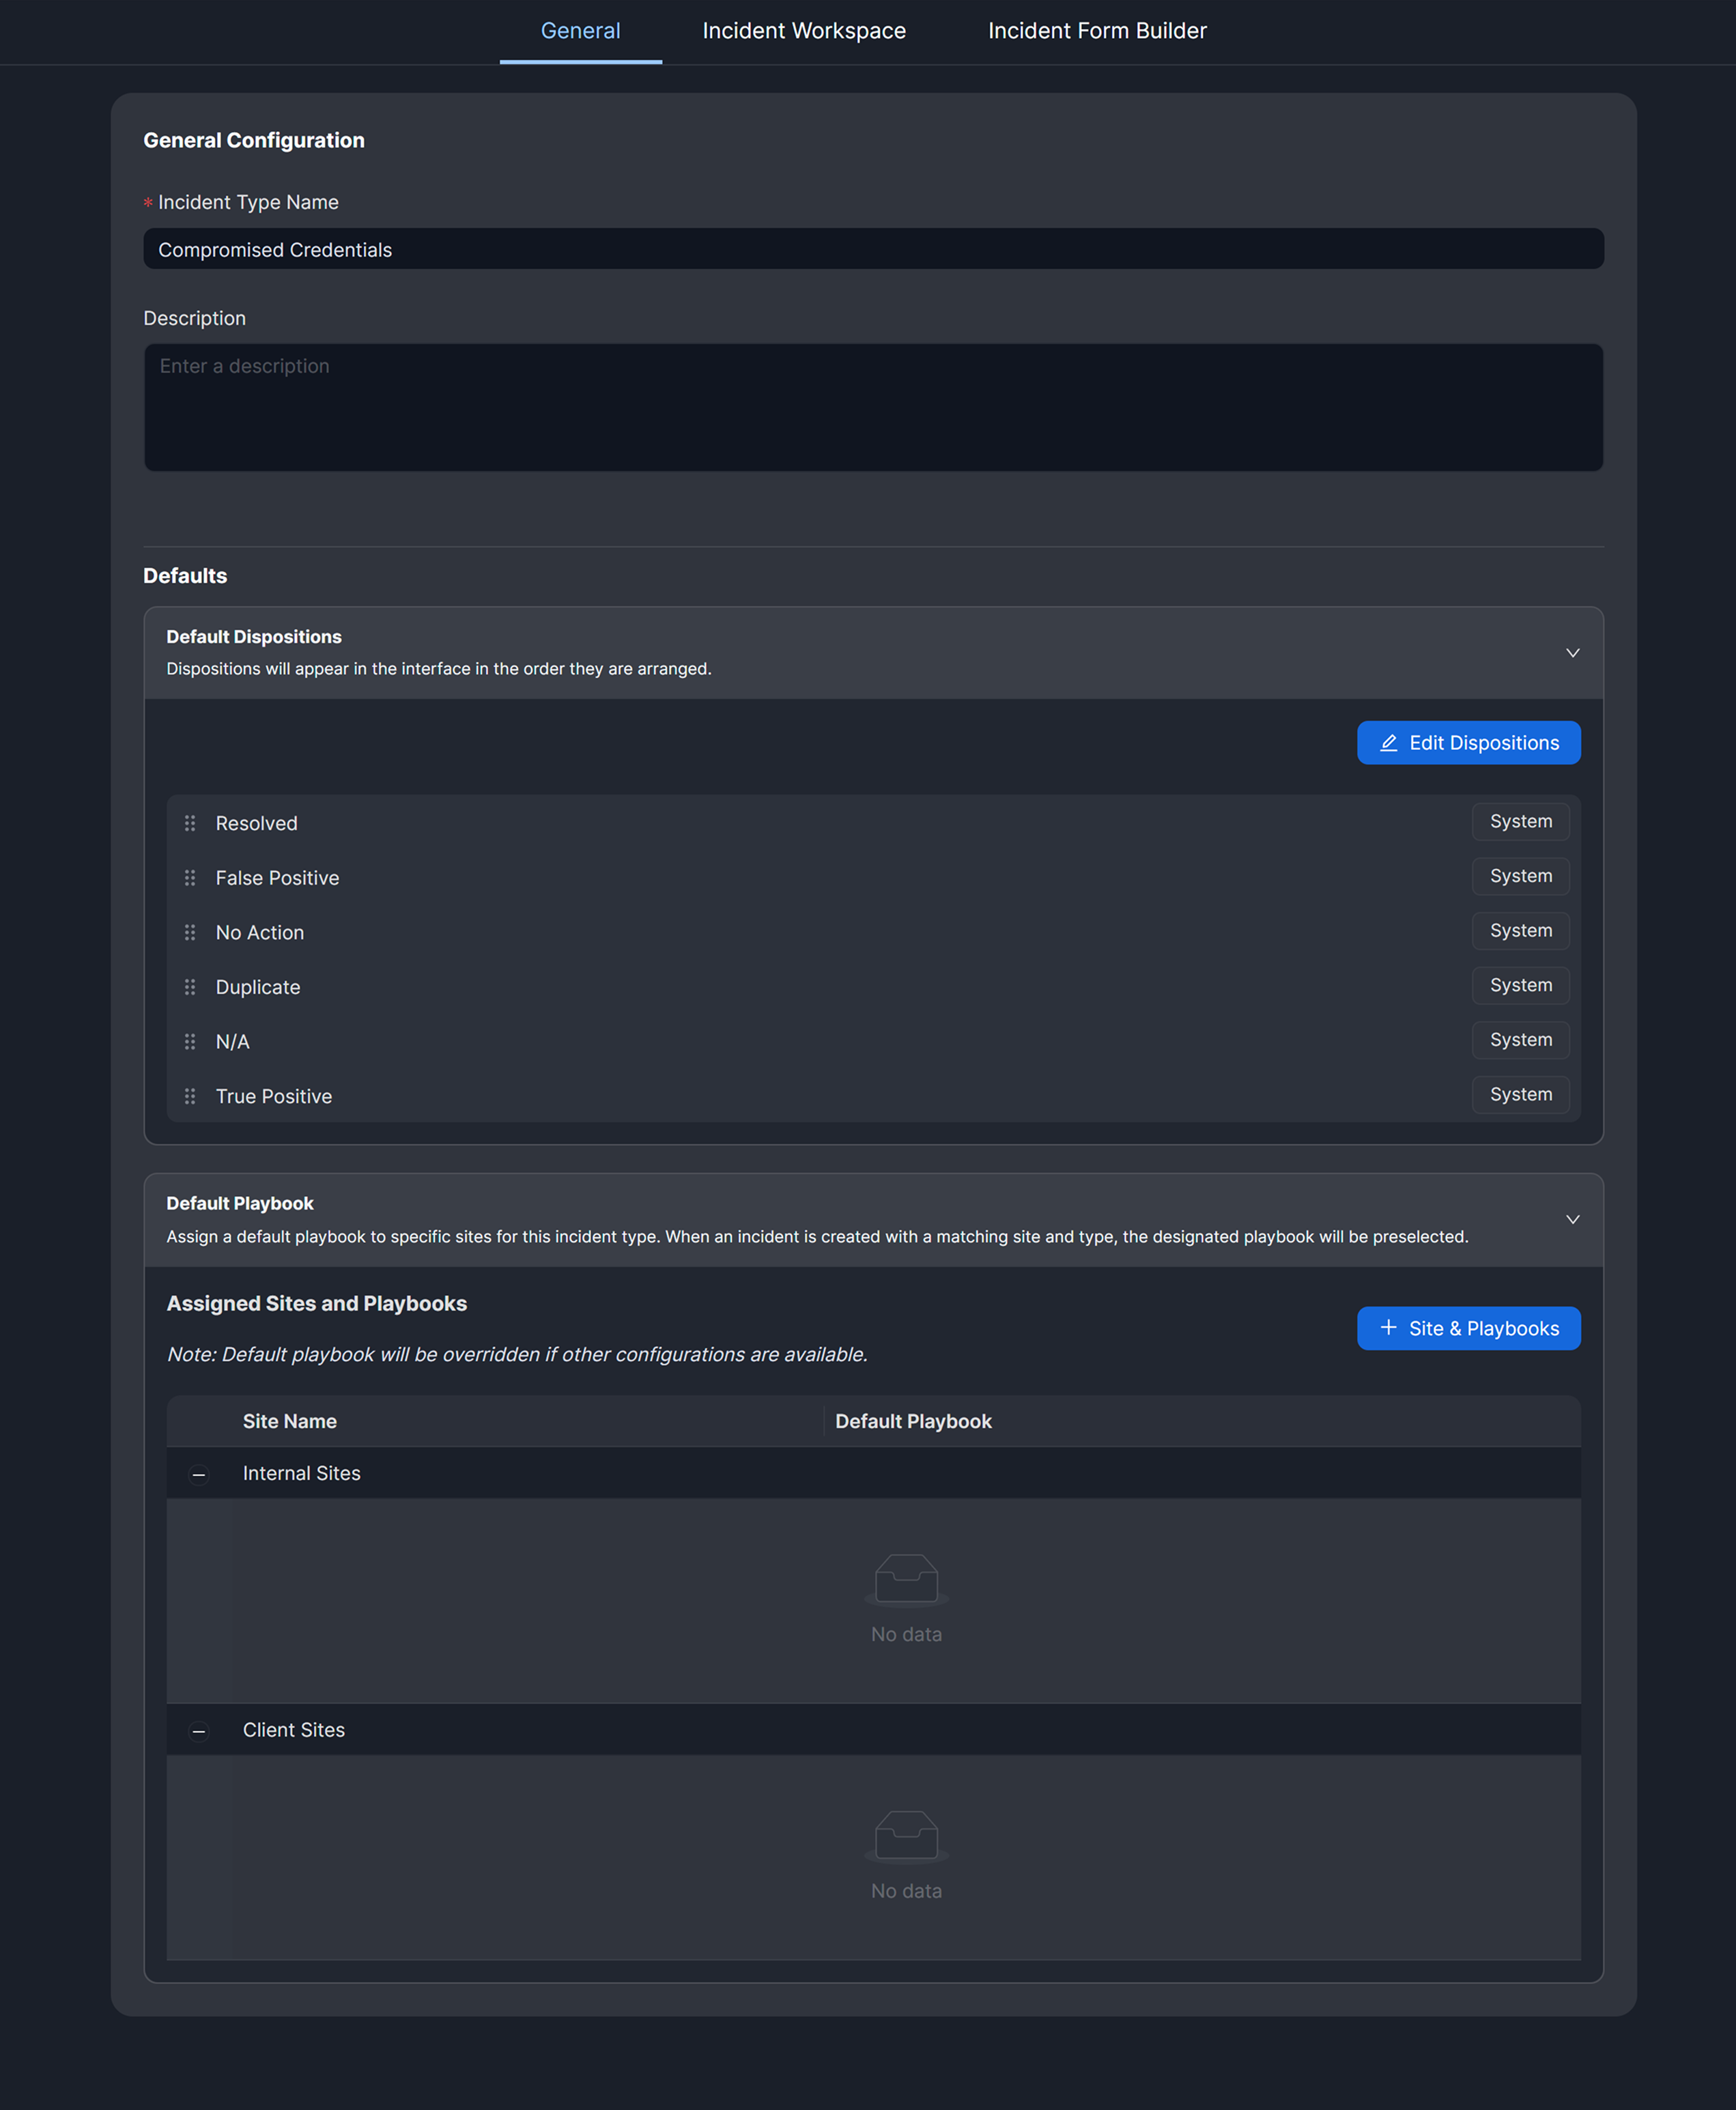Click the drag handle beside No Action
This screenshot has width=1736, height=2110.
190,932
